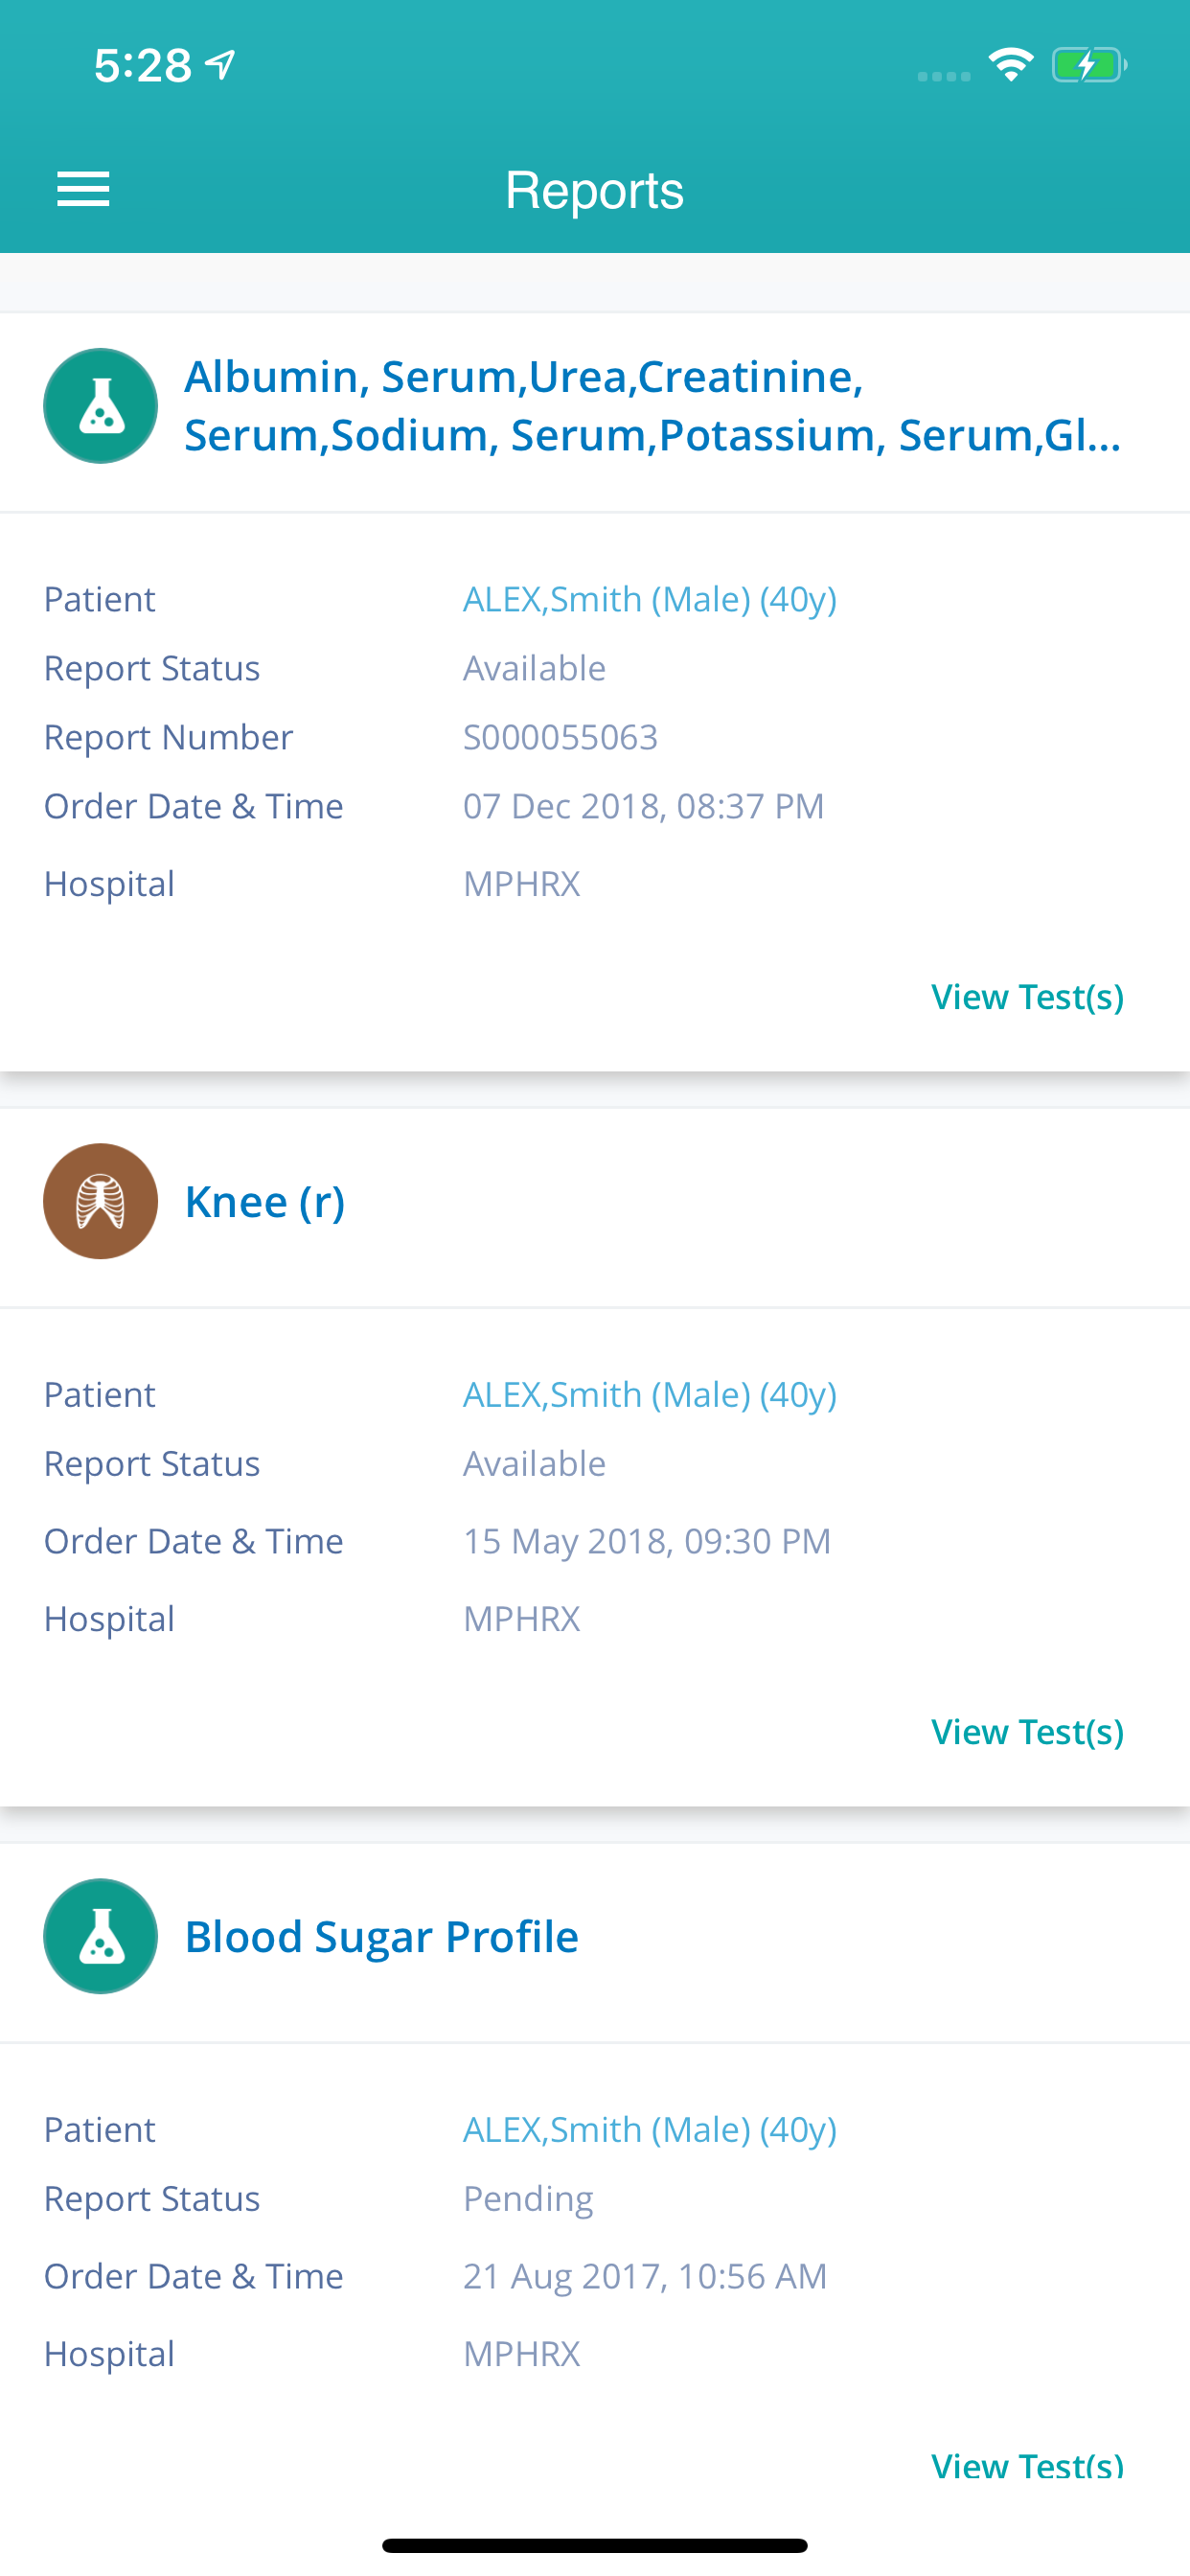
Task: Tap the battery charging indicator
Action: 1089,65
